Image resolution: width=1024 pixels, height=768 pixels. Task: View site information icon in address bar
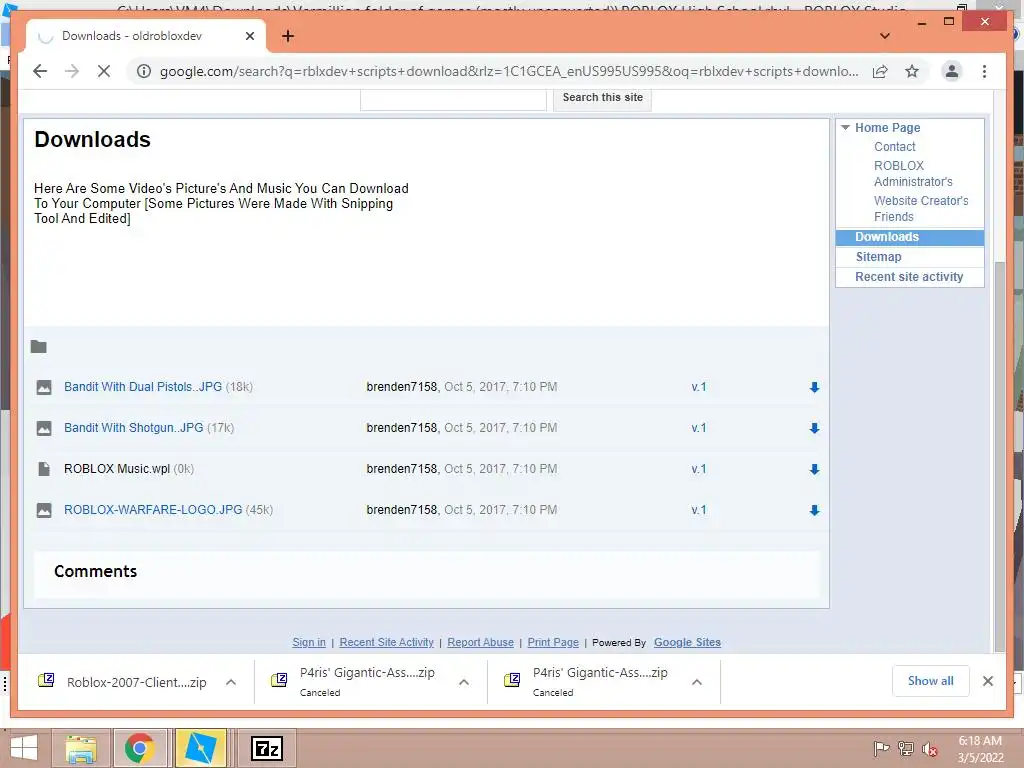tap(144, 71)
